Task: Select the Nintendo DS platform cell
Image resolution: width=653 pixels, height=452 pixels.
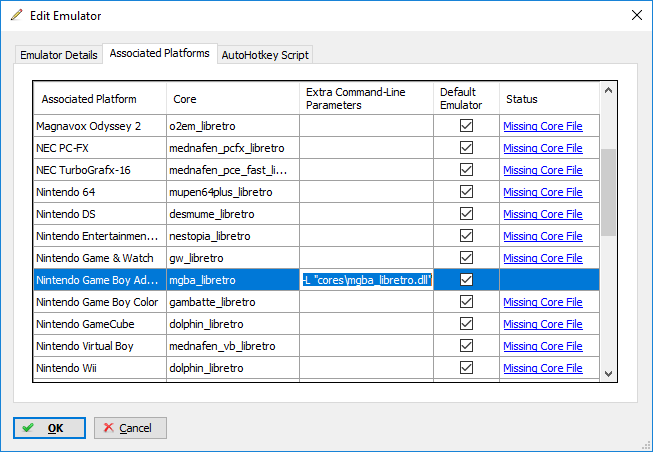Action: [100, 214]
